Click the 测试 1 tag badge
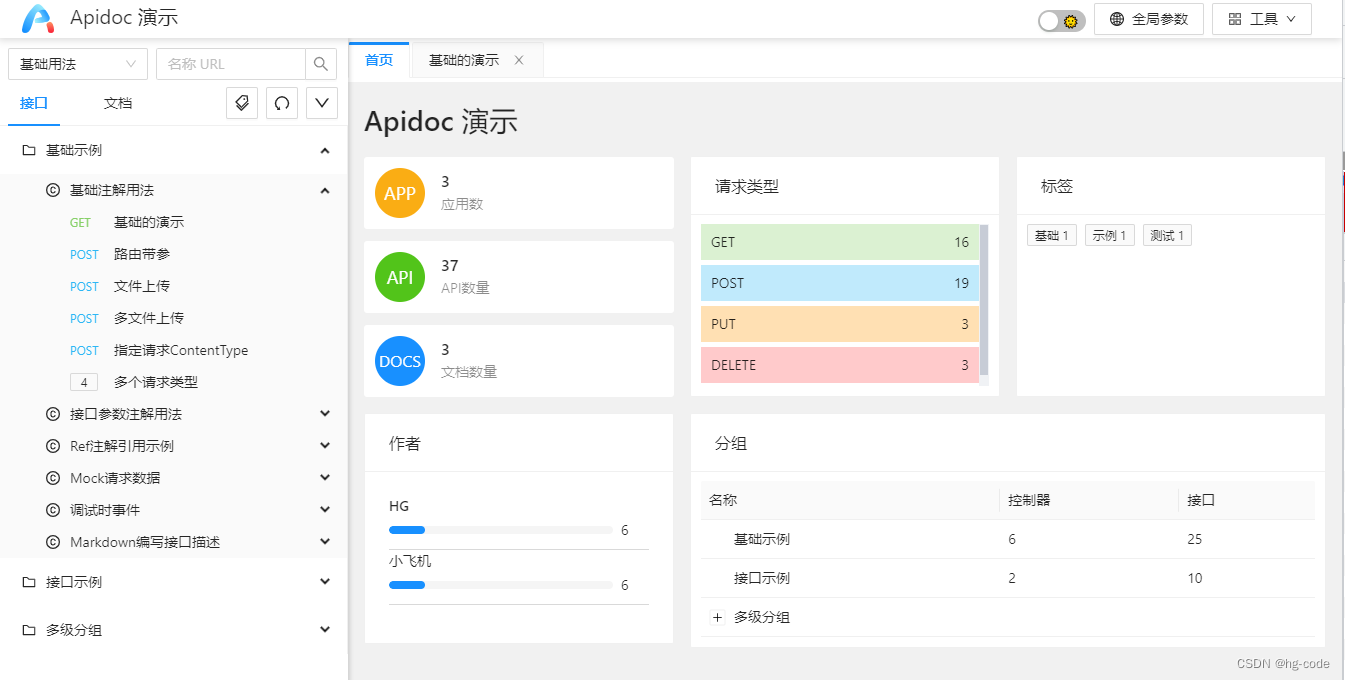1345x680 pixels. point(1166,234)
